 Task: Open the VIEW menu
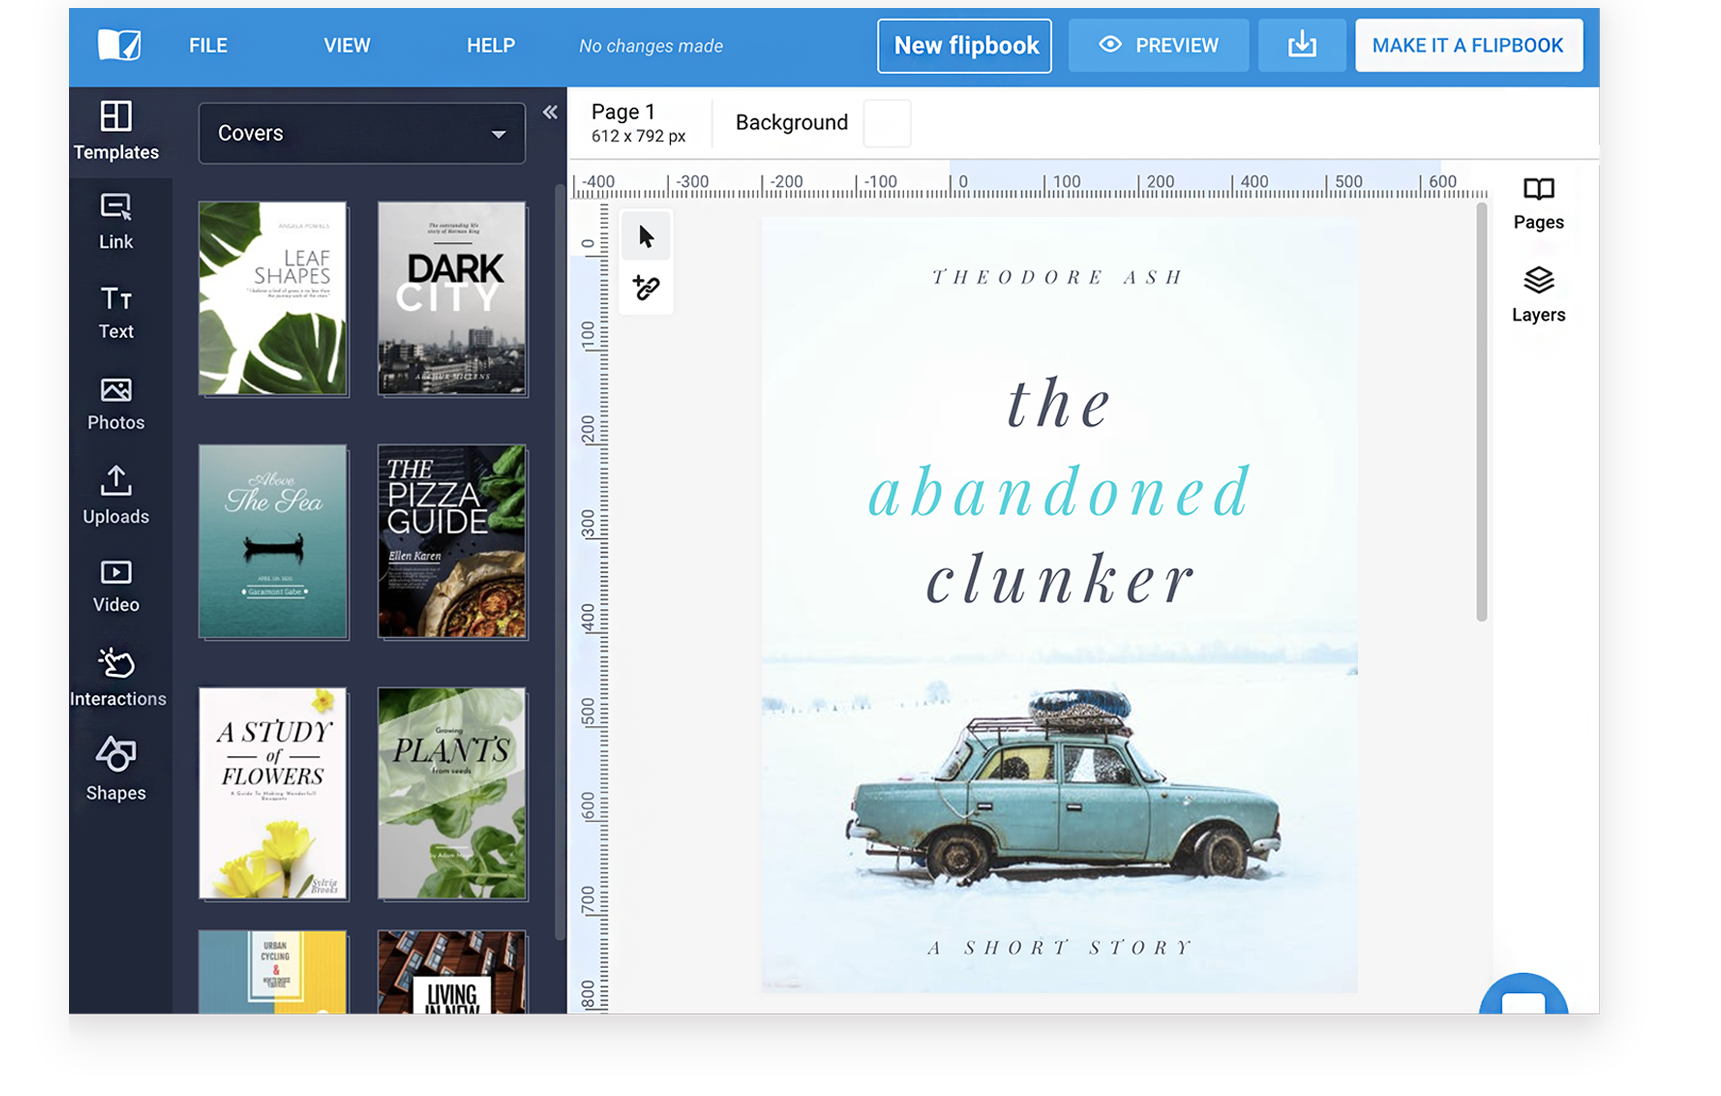tap(347, 45)
